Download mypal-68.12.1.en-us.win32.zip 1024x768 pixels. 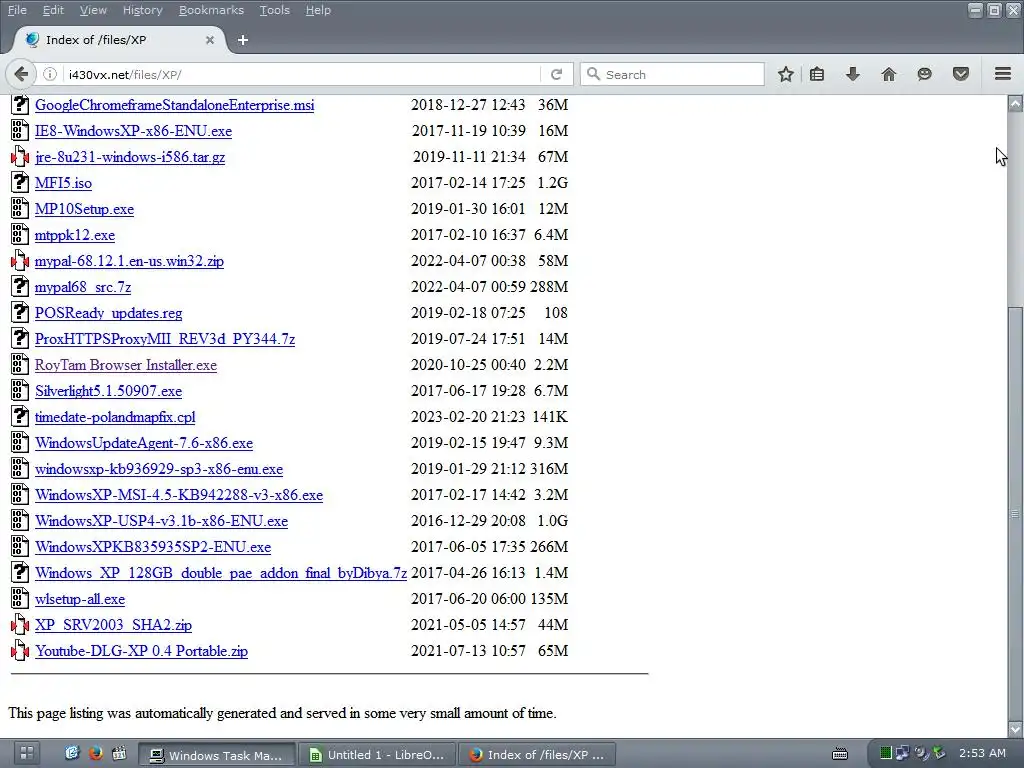(129, 261)
